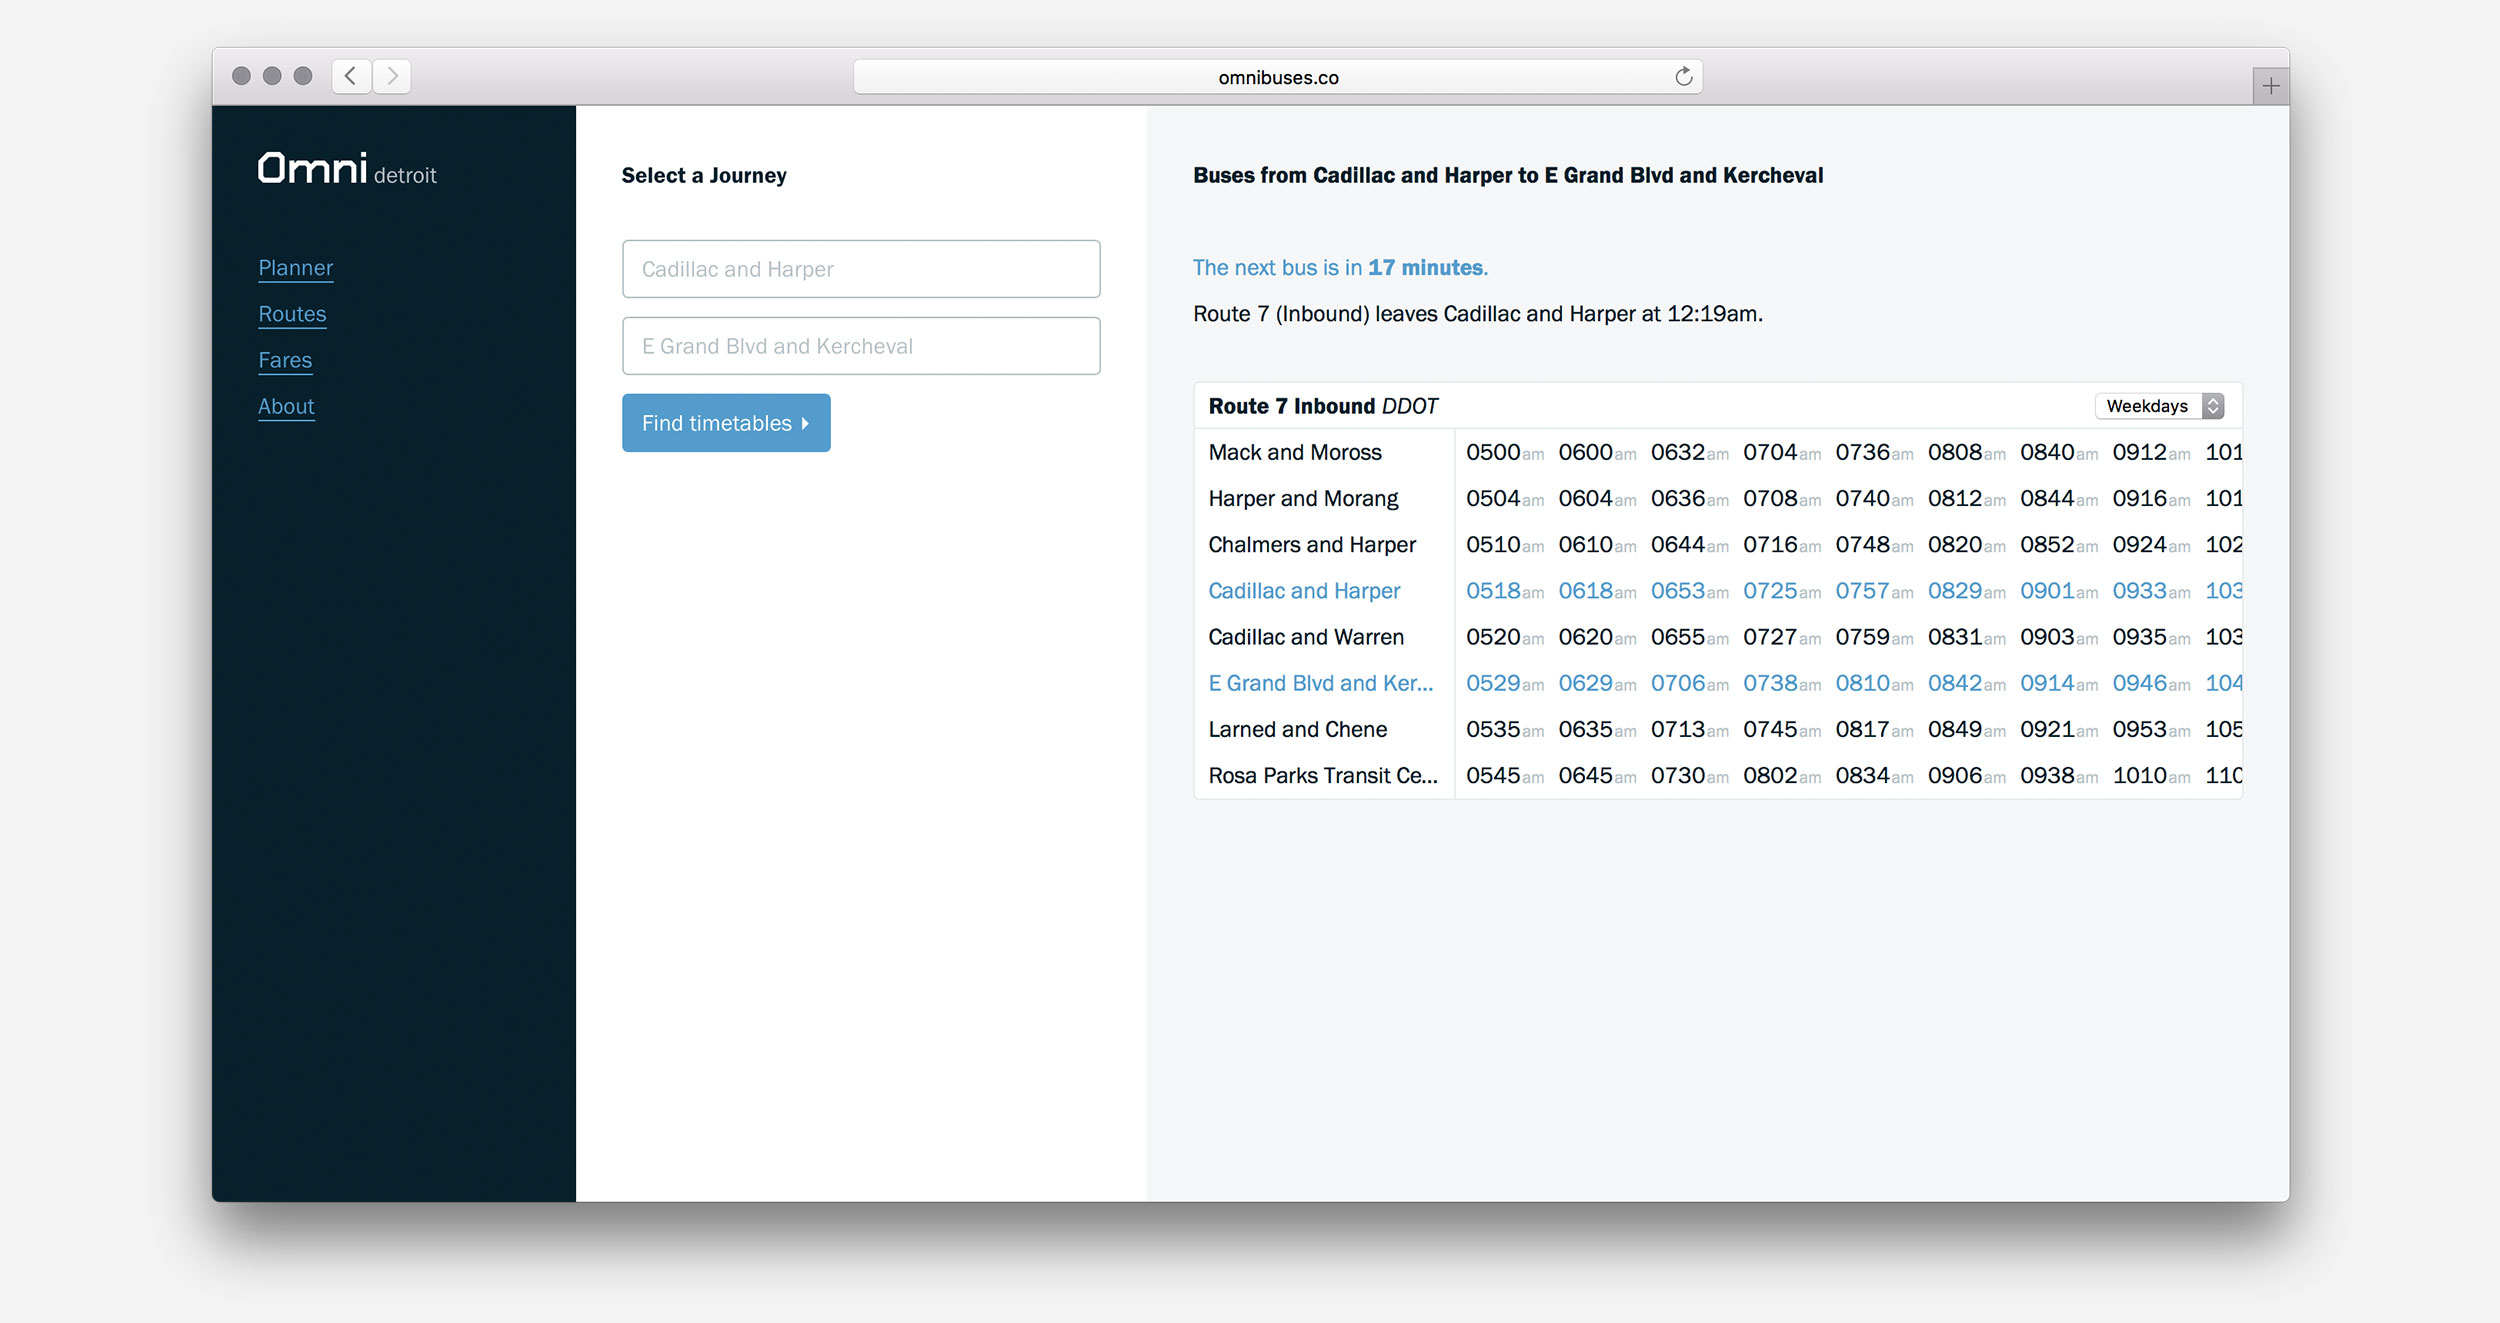View the Fares page

(285, 360)
